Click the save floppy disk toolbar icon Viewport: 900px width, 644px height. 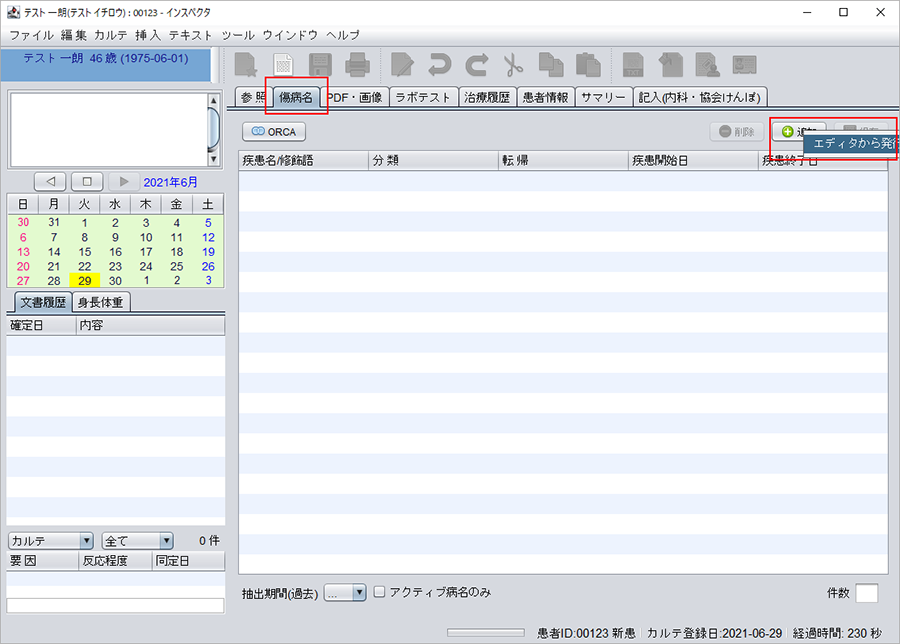(x=321, y=66)
